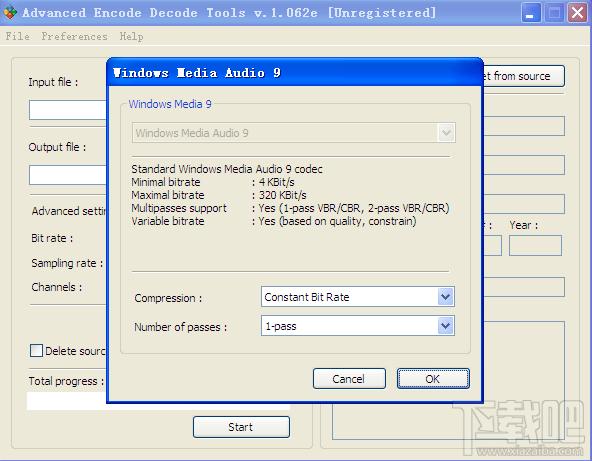This screenshot has height=461, width=592.
Task: Click the 'Multipasses support' label
Action: point(179,208)
